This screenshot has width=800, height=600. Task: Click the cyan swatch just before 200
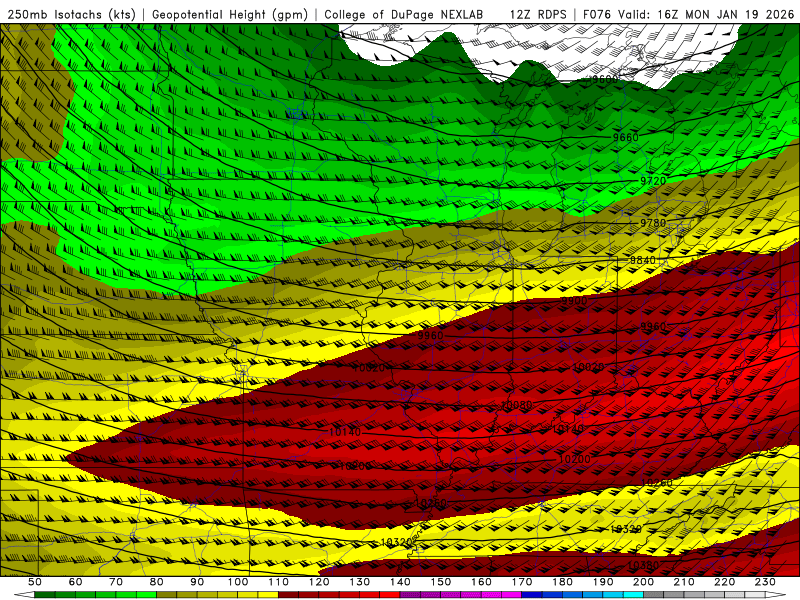[633, 595]
